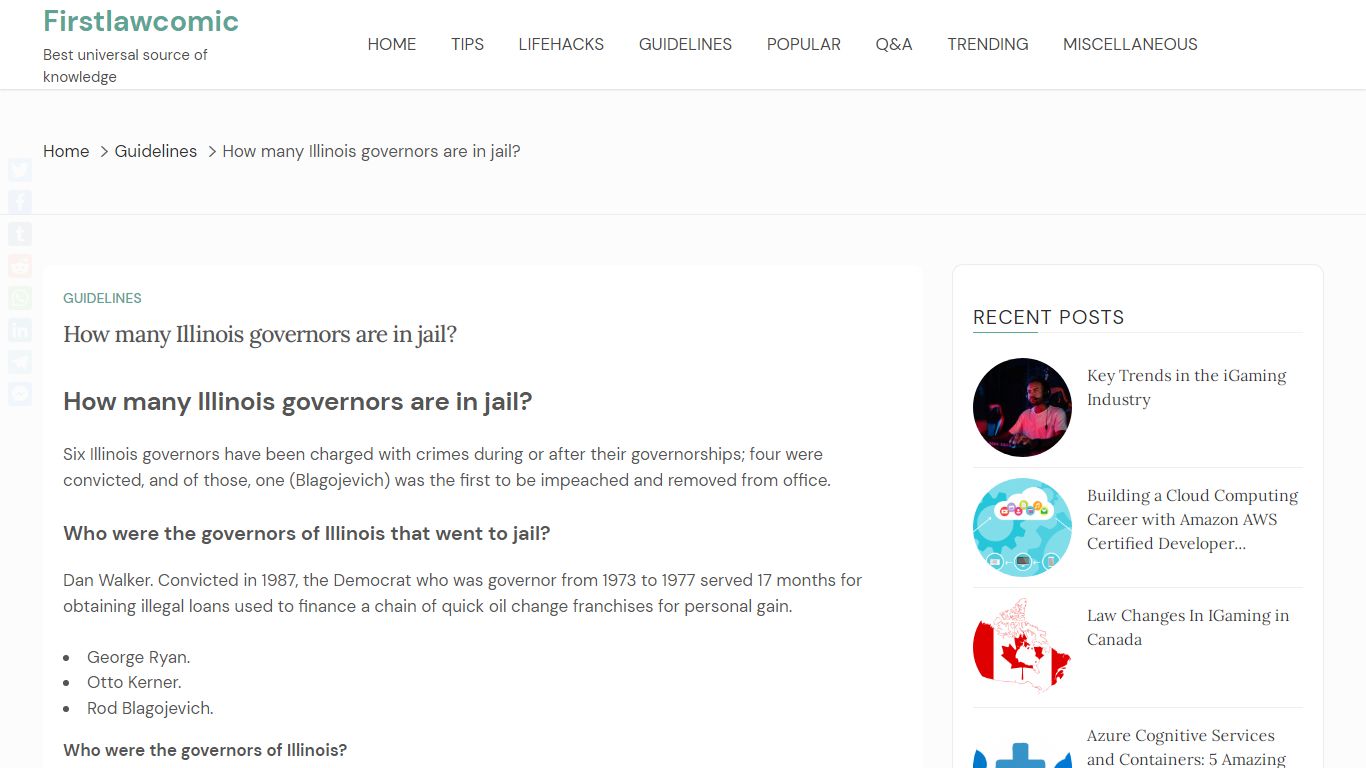1366x768 pixels.
Task: Click the 'Best universal source of knowledge' tagline
Action: tap(125, 65)
